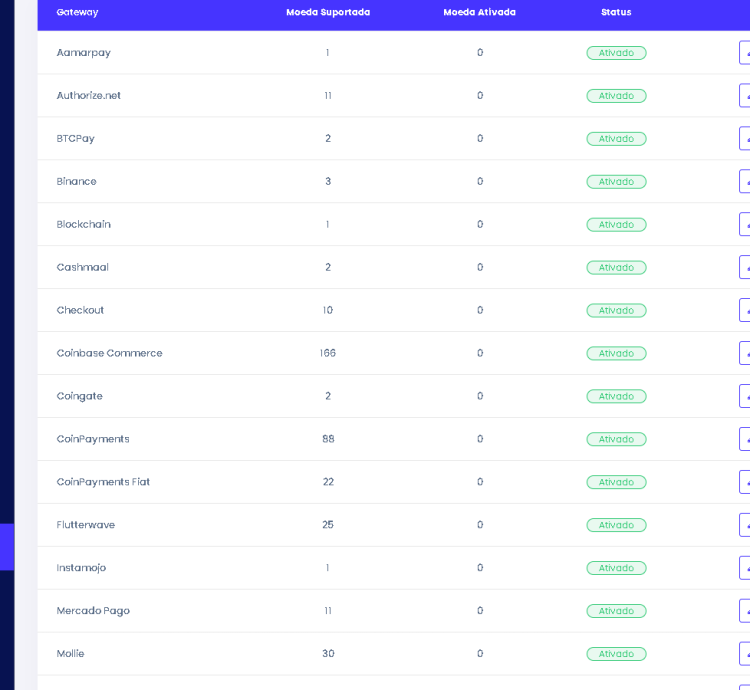Screen dimensions: 750x690
Task: Click the Moeda Ativada column header
Action: click(x=479, y=12)
